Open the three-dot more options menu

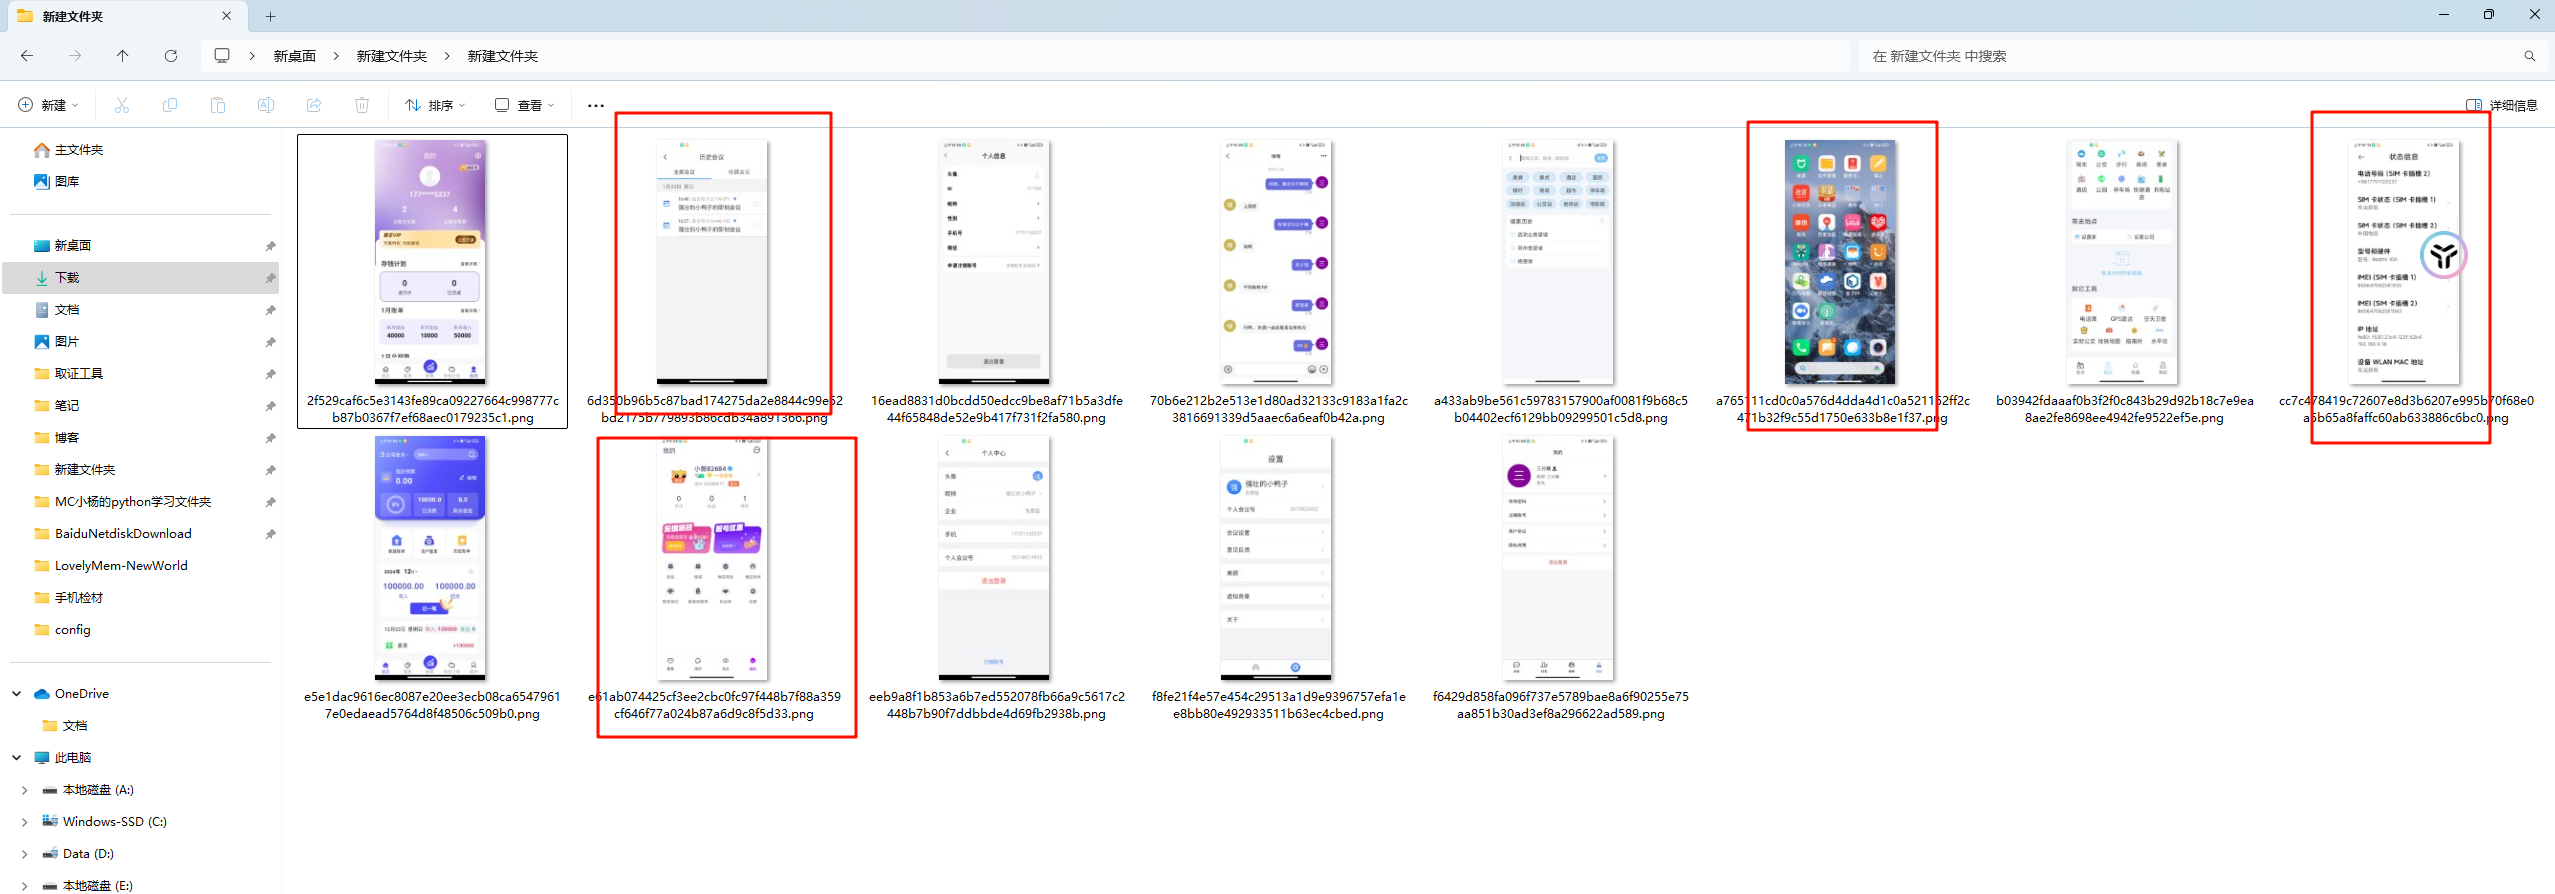pos(596,105)
